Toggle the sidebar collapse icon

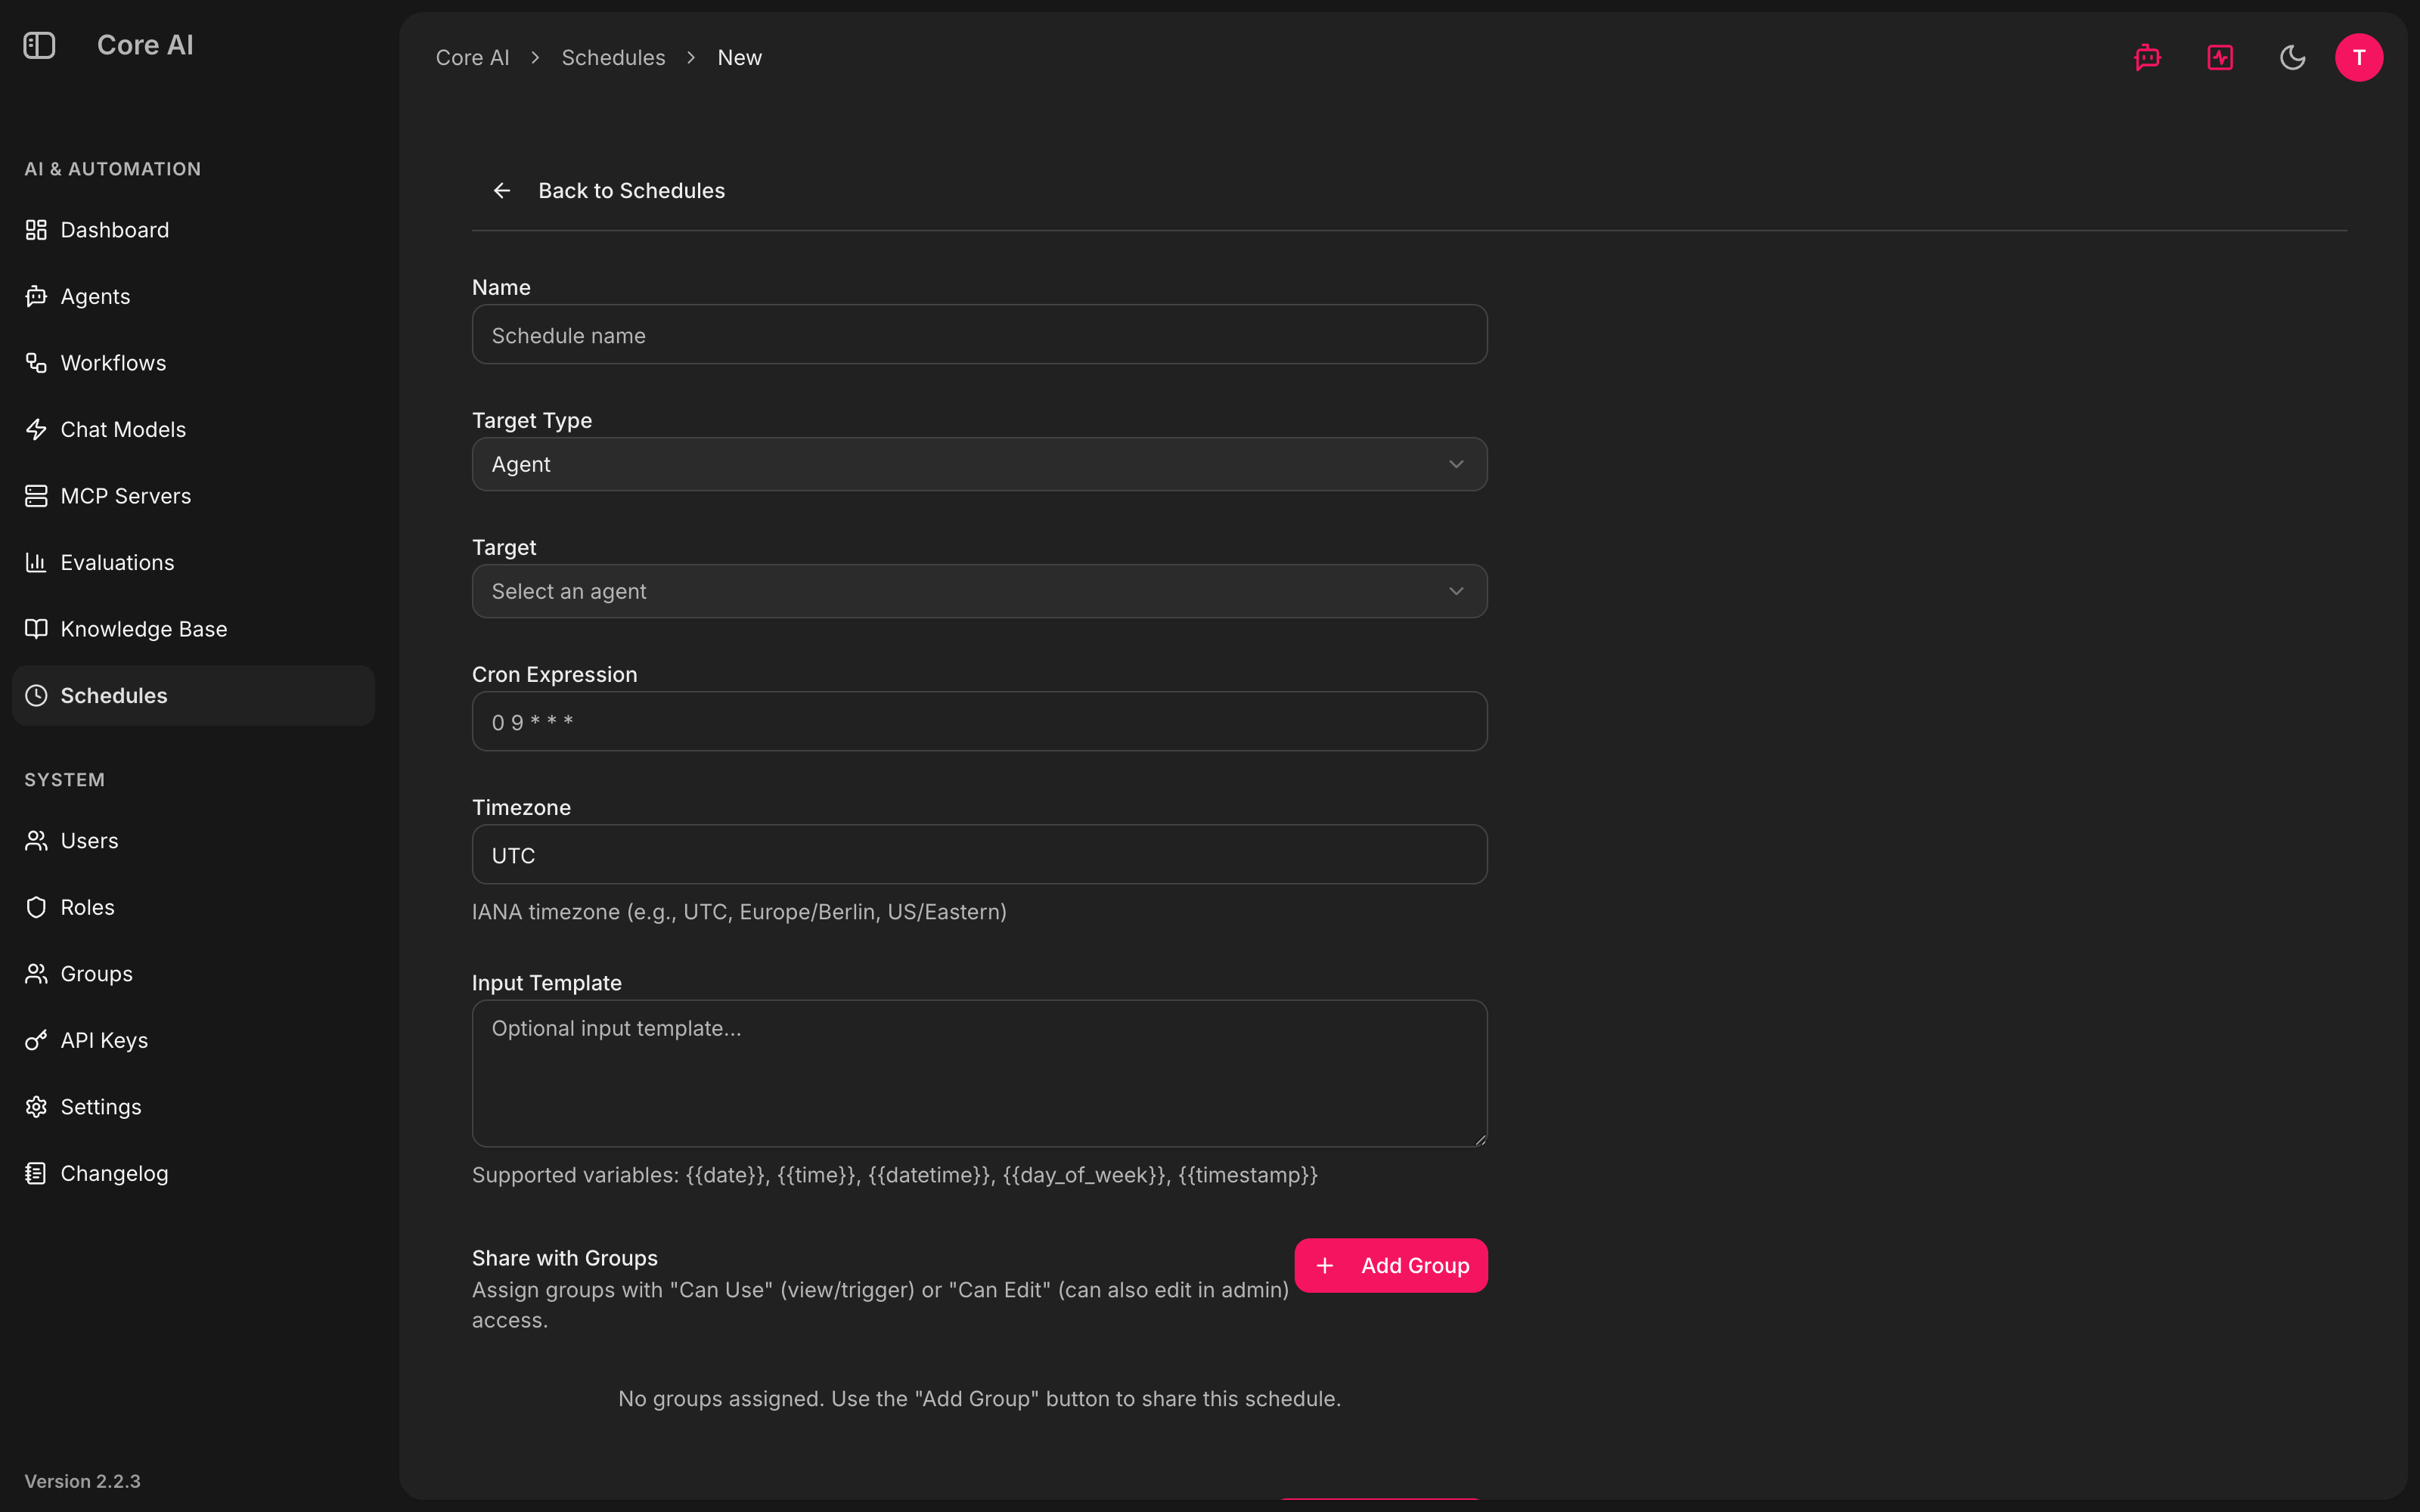(x=39, y=45)
